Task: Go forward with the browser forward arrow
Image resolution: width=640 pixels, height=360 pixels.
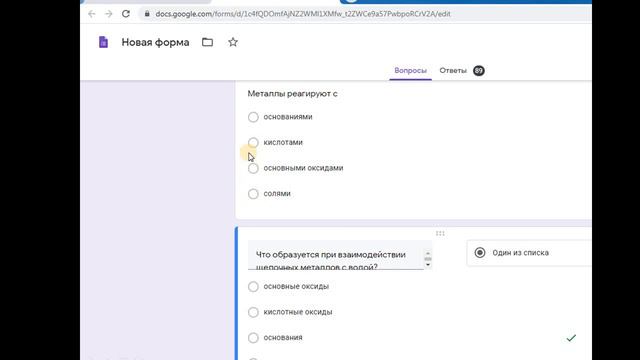Action: pos(109,14)
